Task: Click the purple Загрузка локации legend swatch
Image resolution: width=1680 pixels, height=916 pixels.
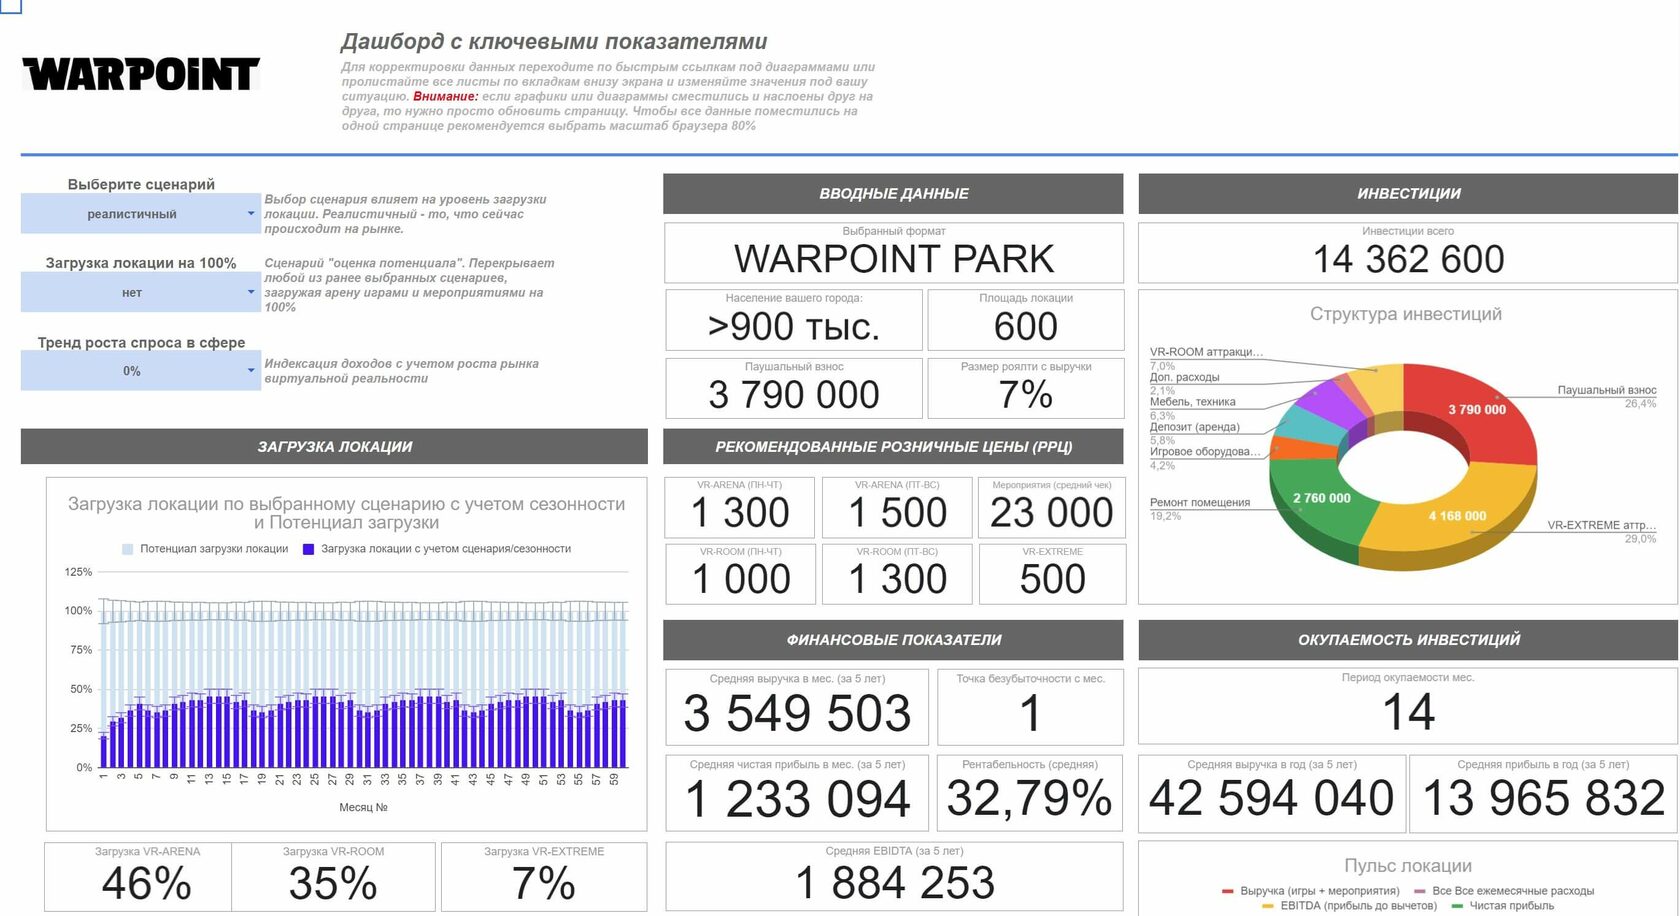Action: pyautogui.click(x=308, y=549)
